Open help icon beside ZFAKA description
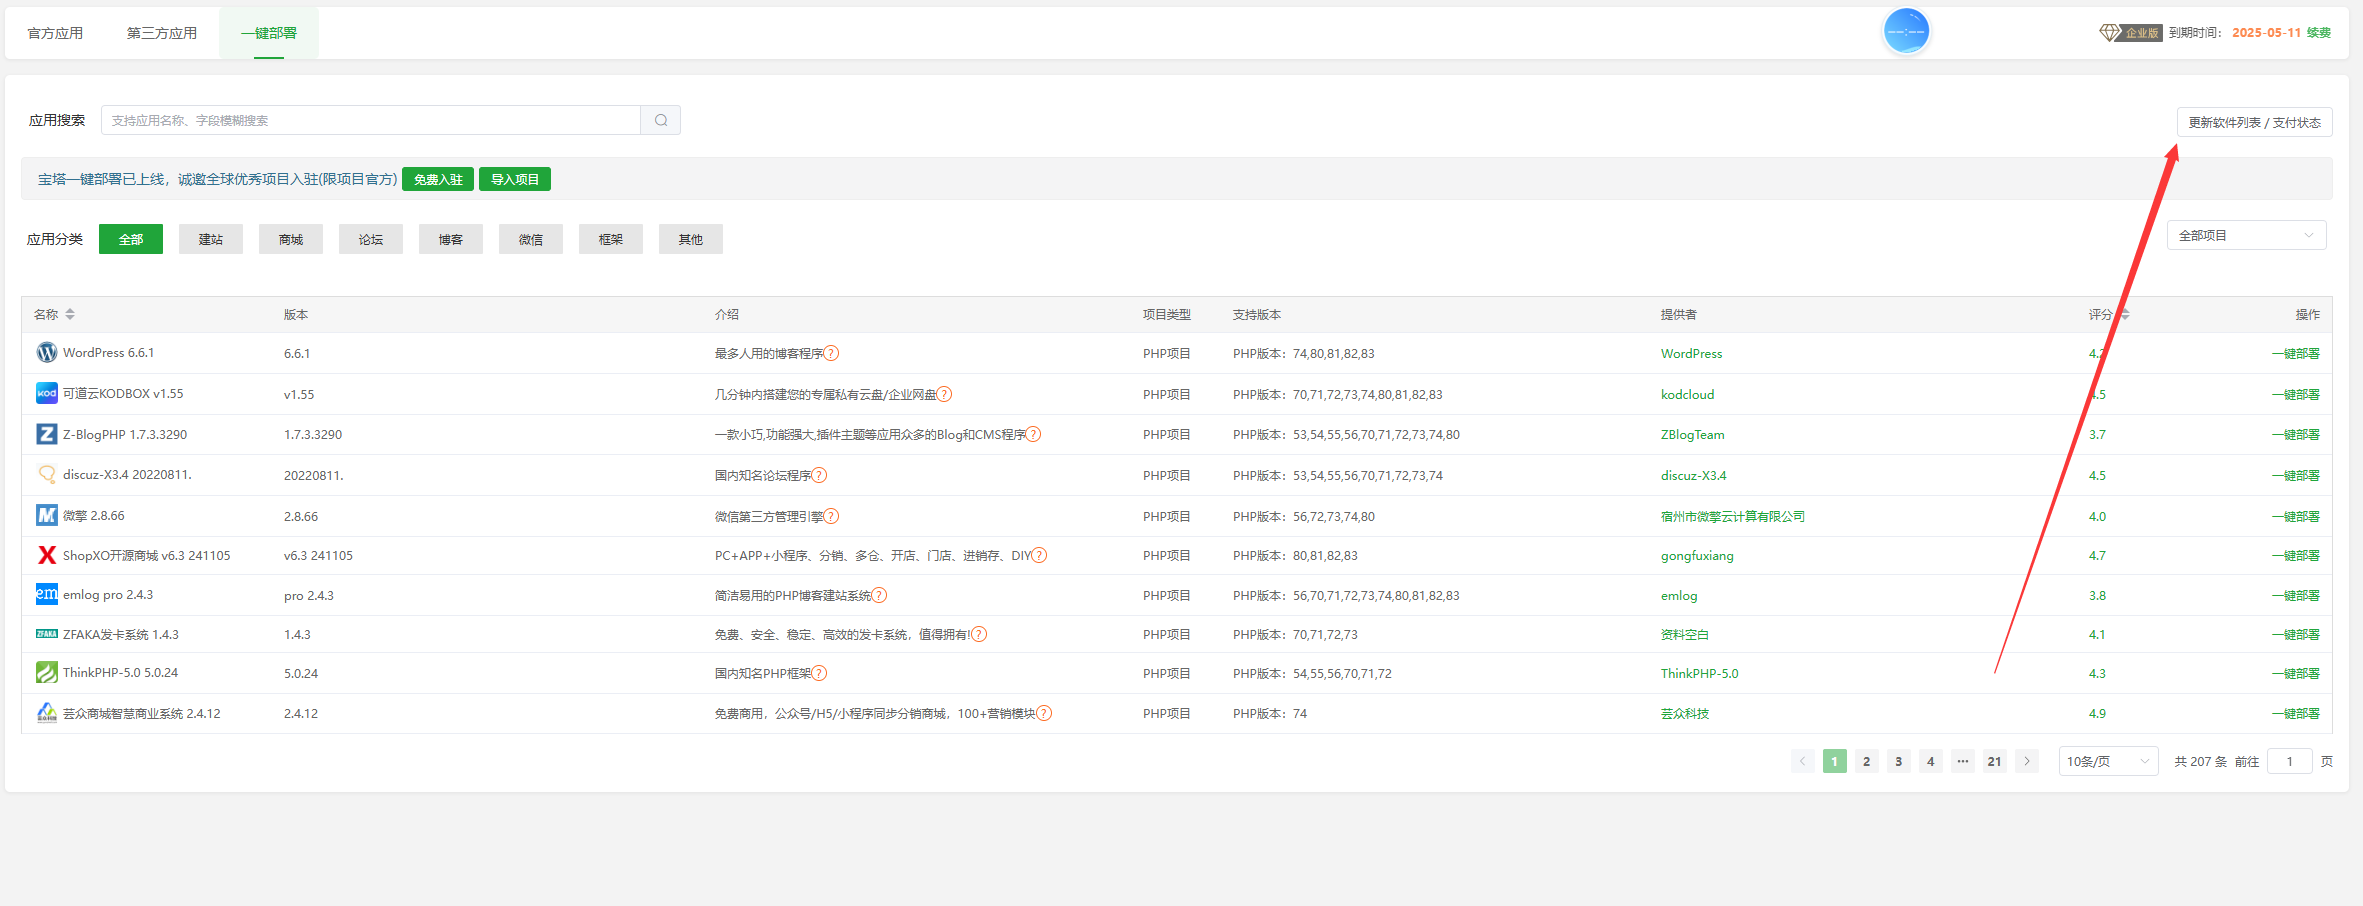 (980, 634)
